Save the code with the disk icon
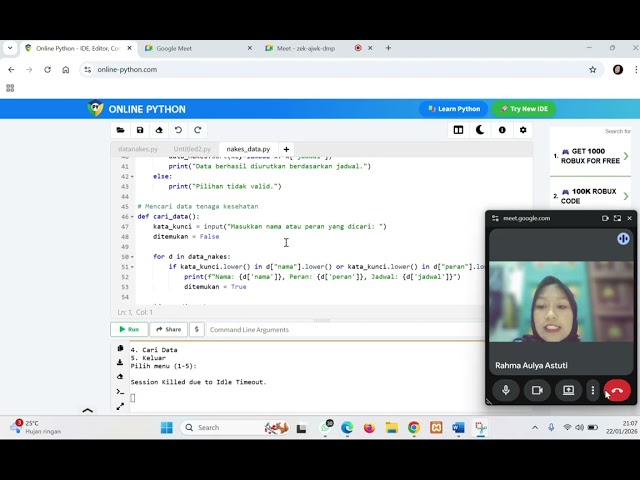Viewport: 640px width, 480px height. [140, 130]
